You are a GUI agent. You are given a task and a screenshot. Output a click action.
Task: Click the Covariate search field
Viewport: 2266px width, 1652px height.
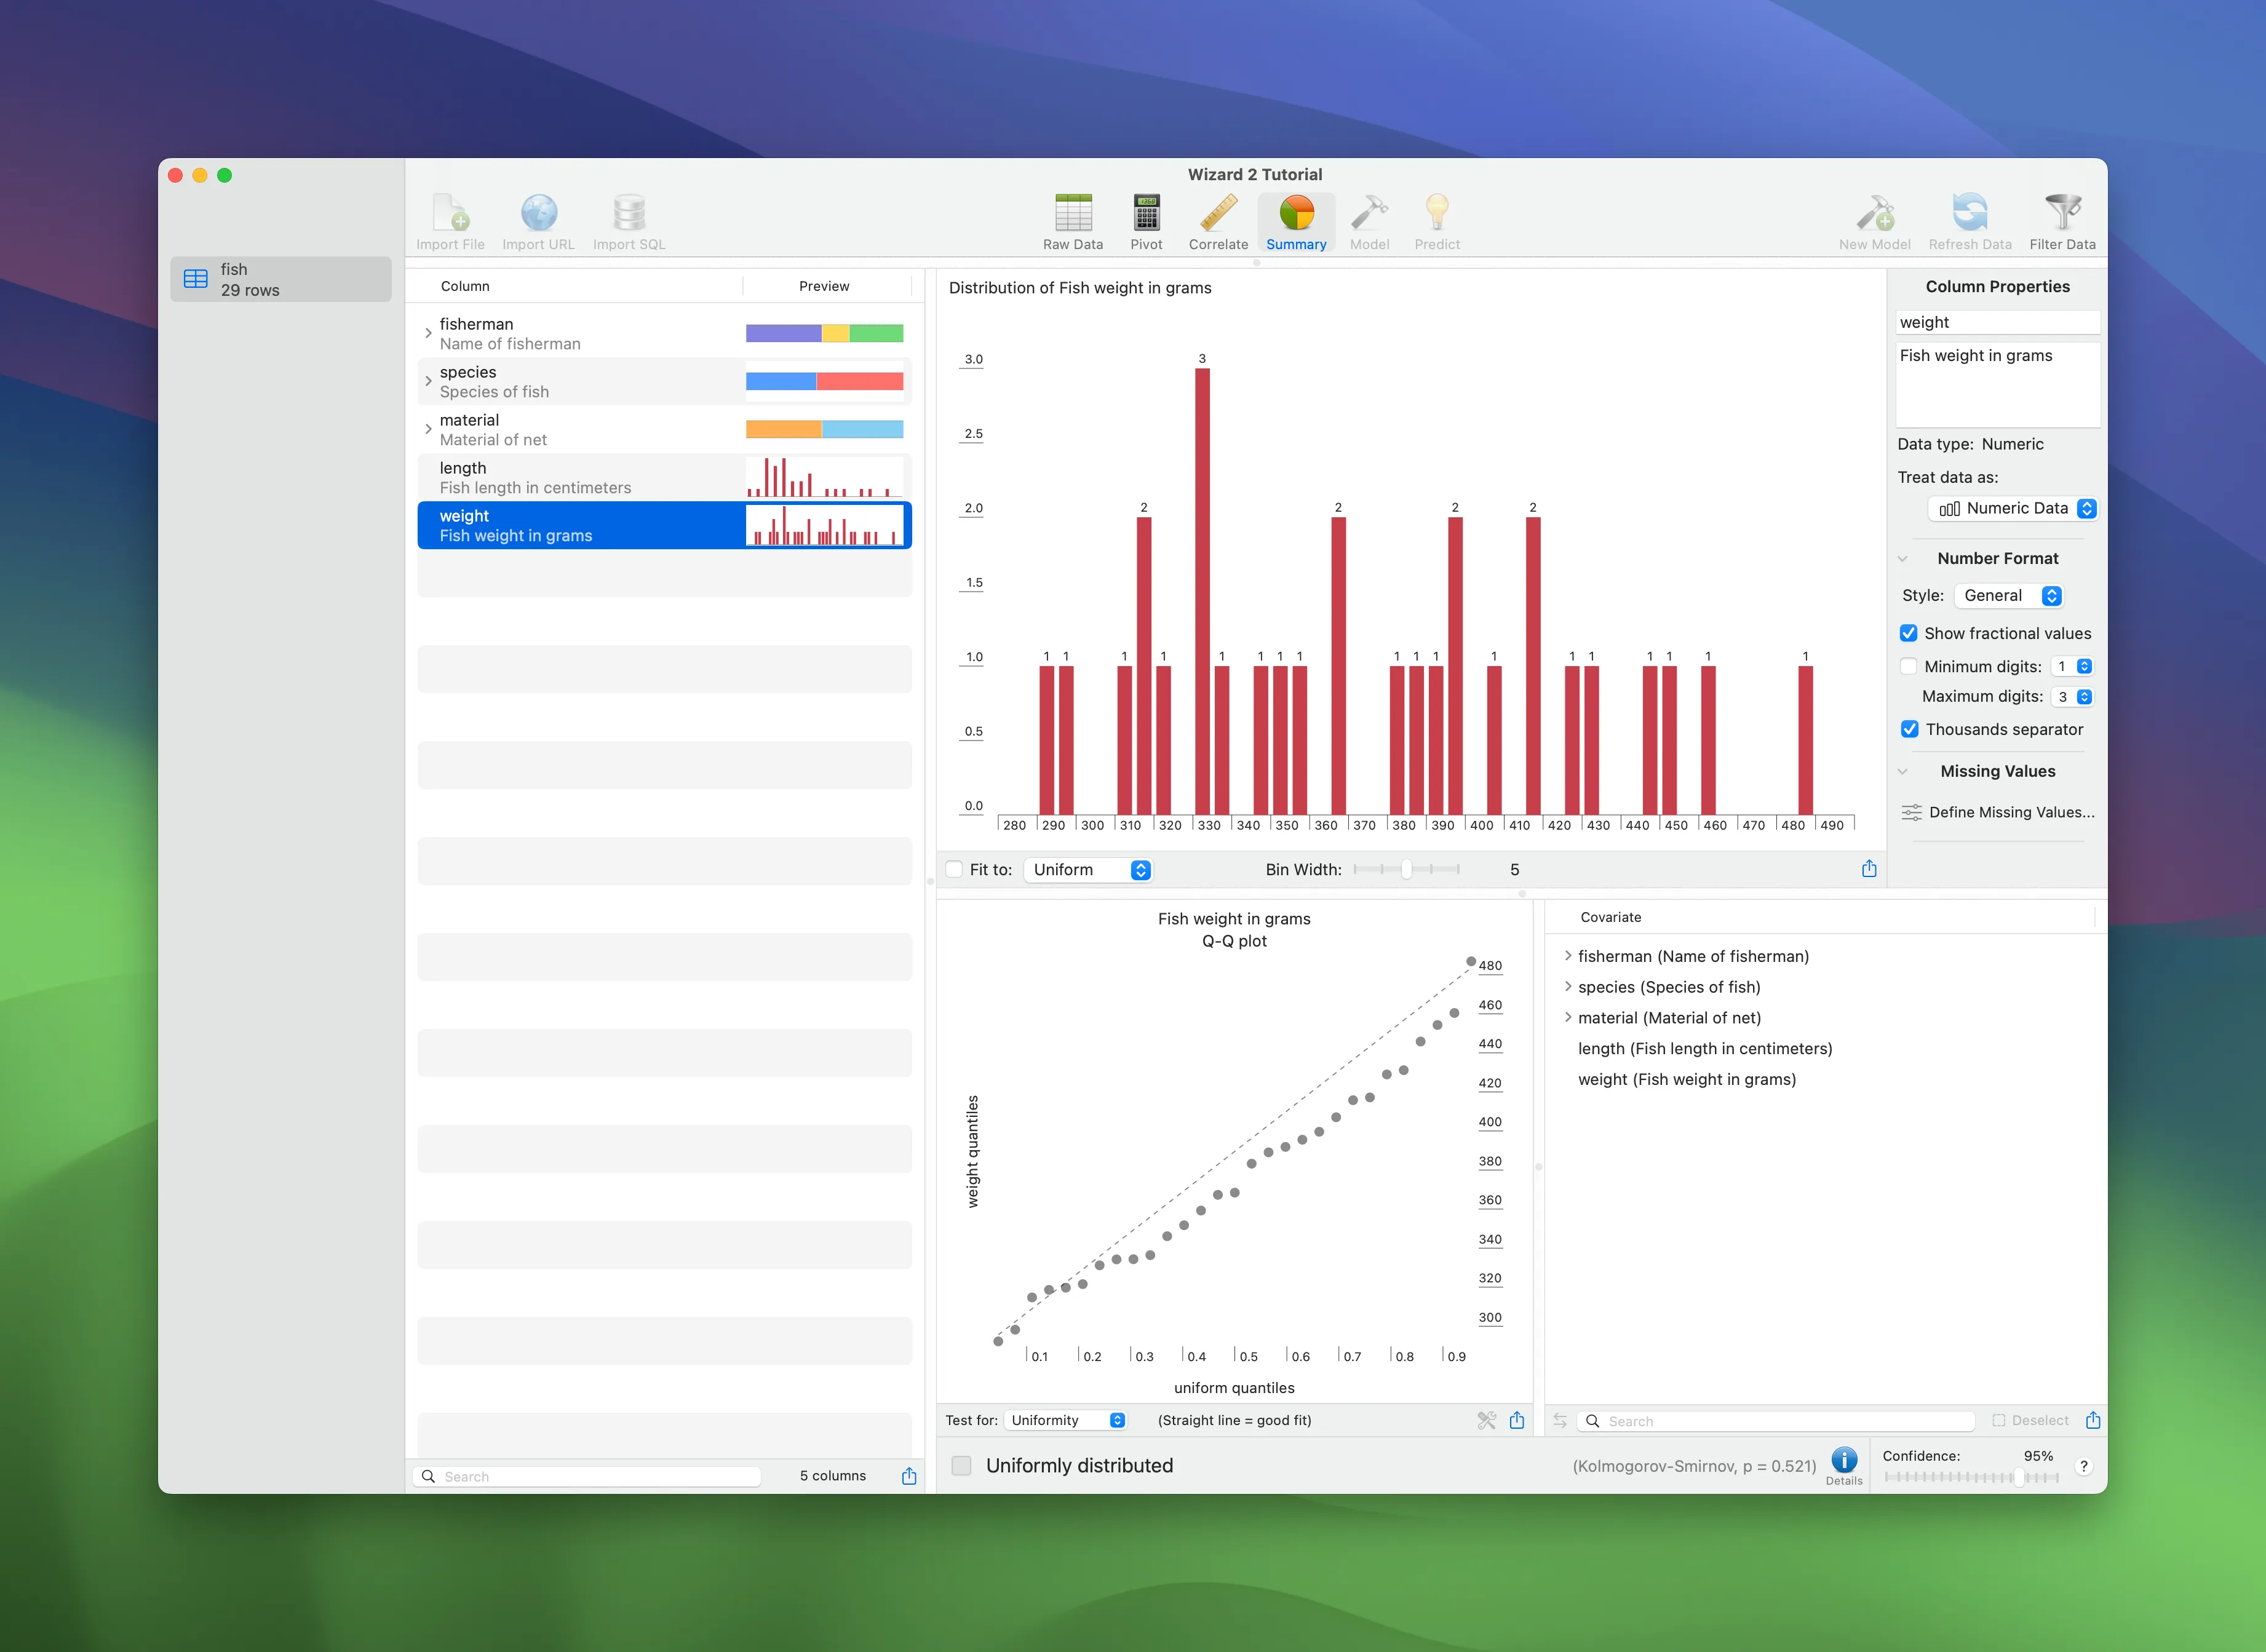click(x=1770, y=1420)
